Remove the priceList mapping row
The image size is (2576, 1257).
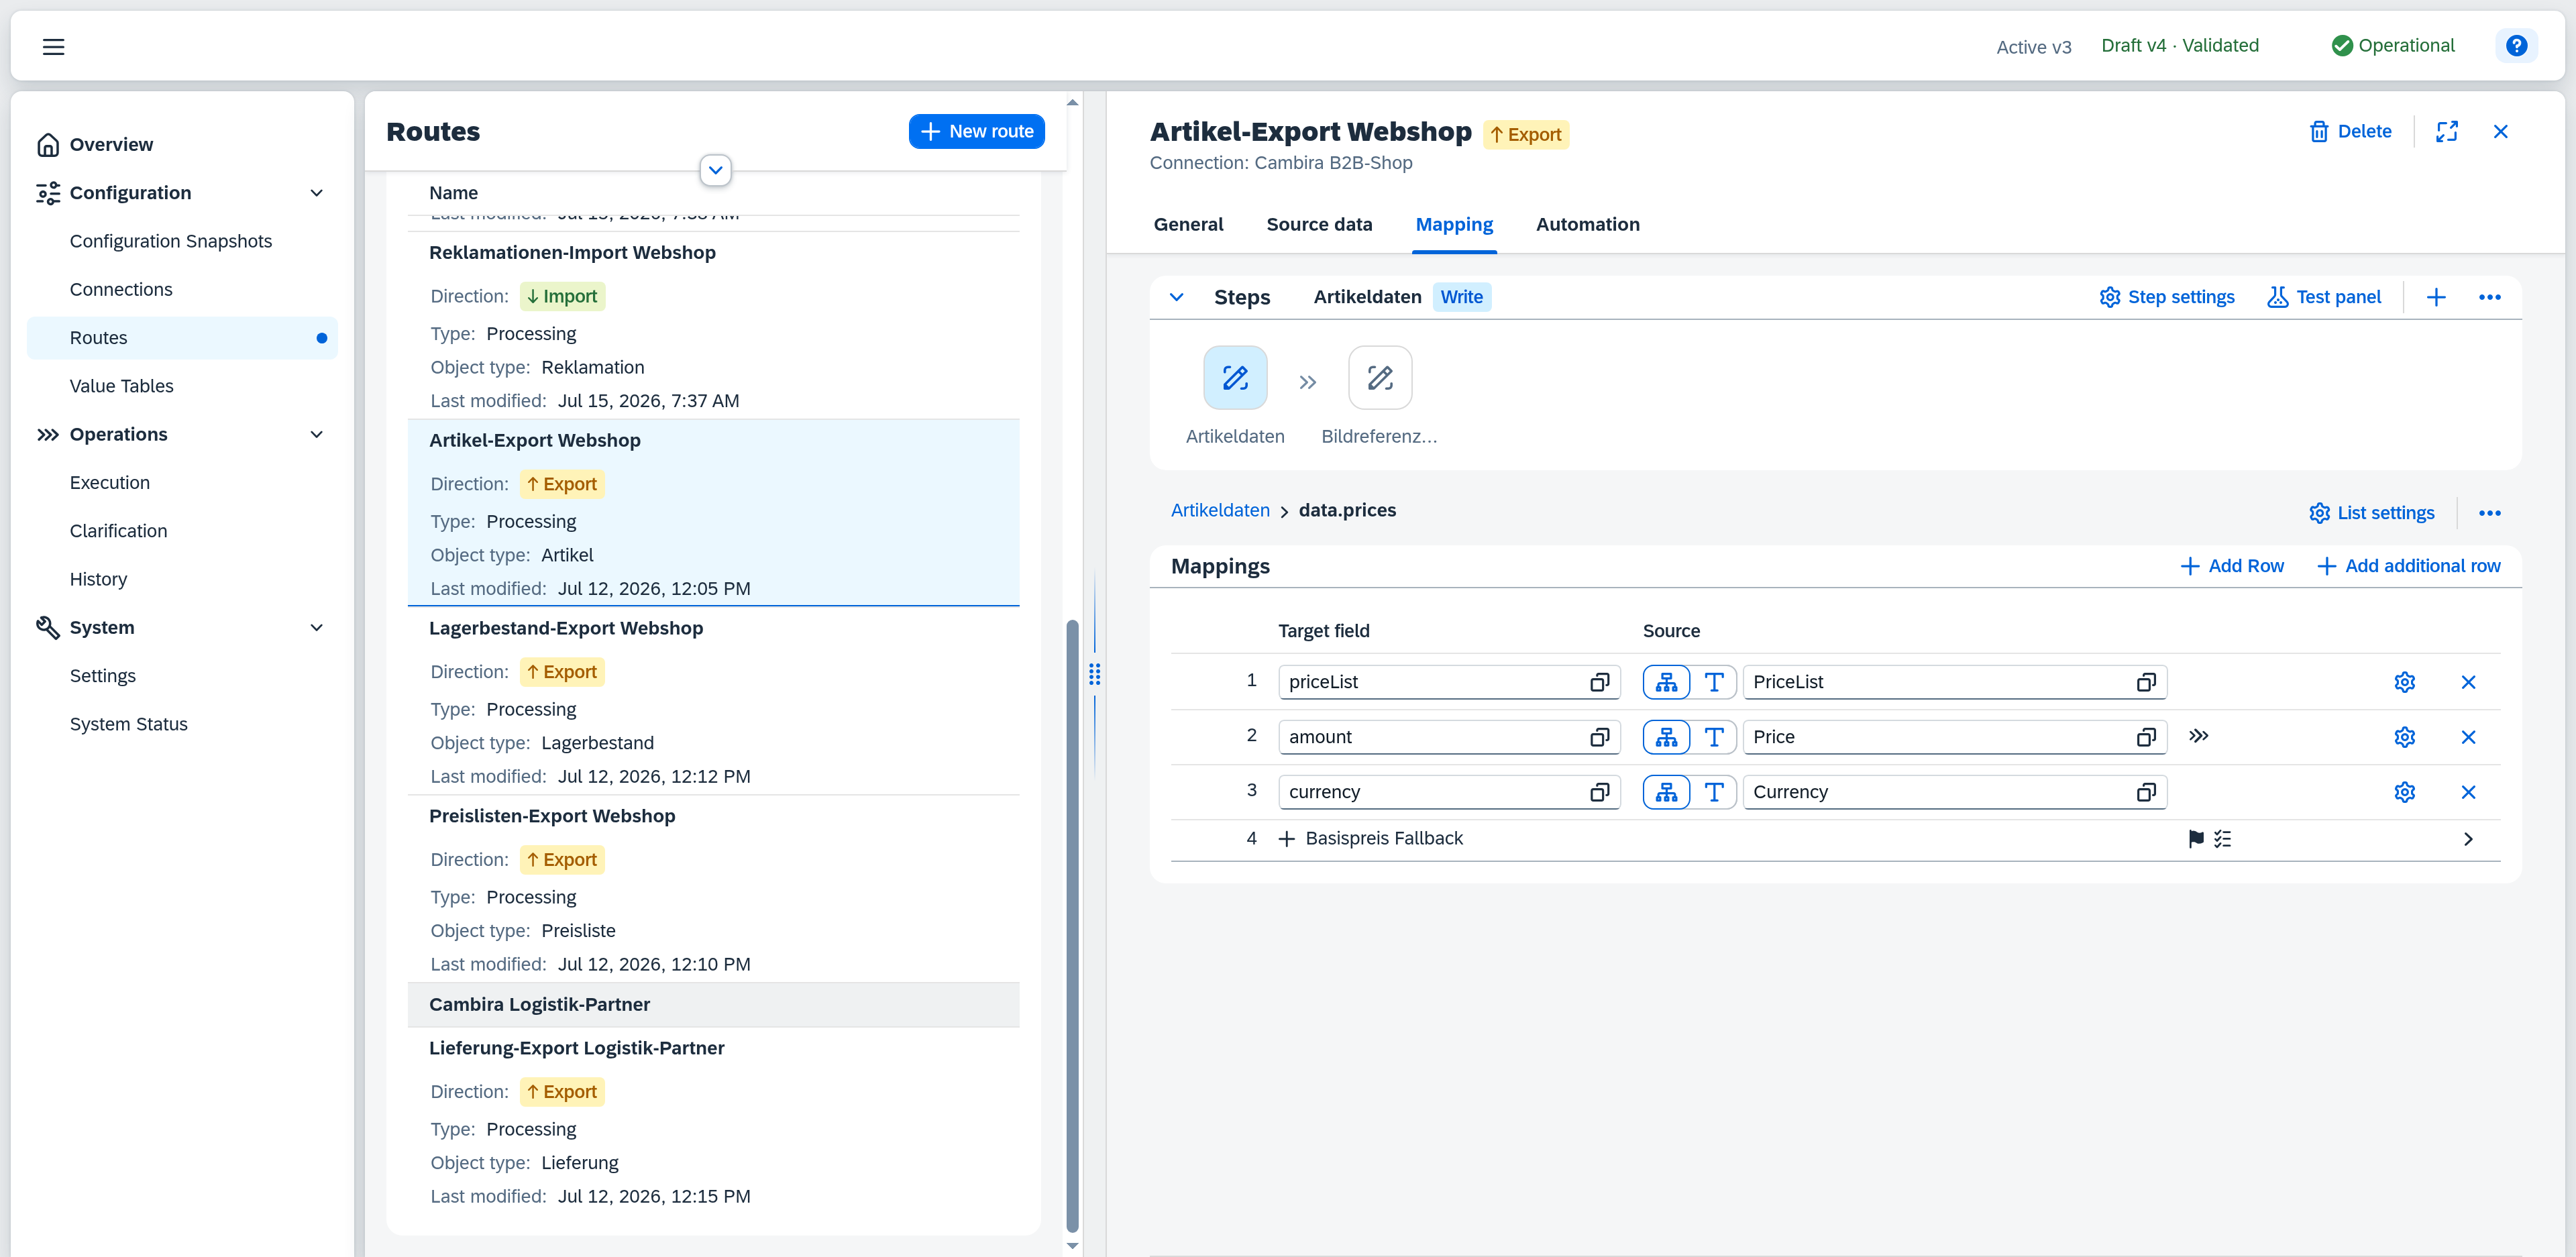point(2468,682)
